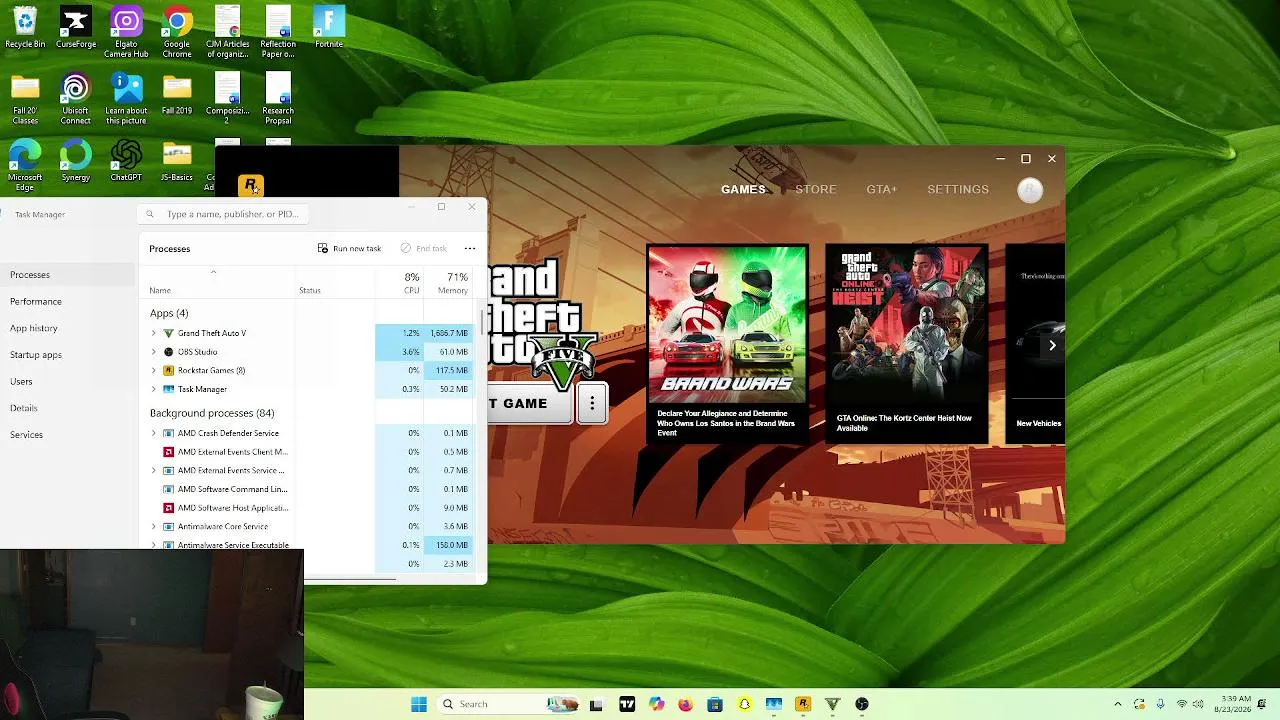Open the App history tab
The height and width of the screenshot is (720, 1280).
click(x=67, y=328)
